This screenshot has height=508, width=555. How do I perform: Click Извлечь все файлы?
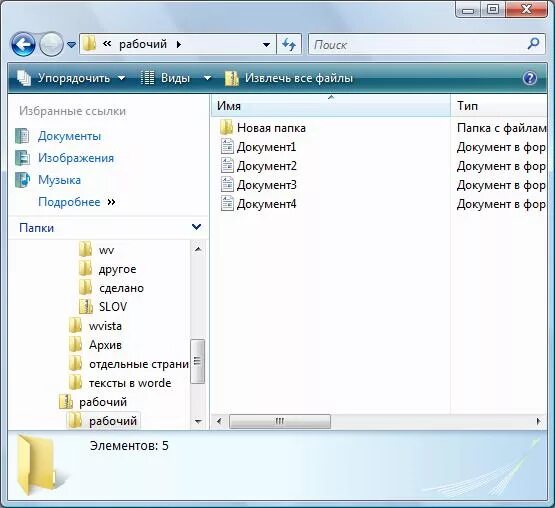(x=289, y=78)
